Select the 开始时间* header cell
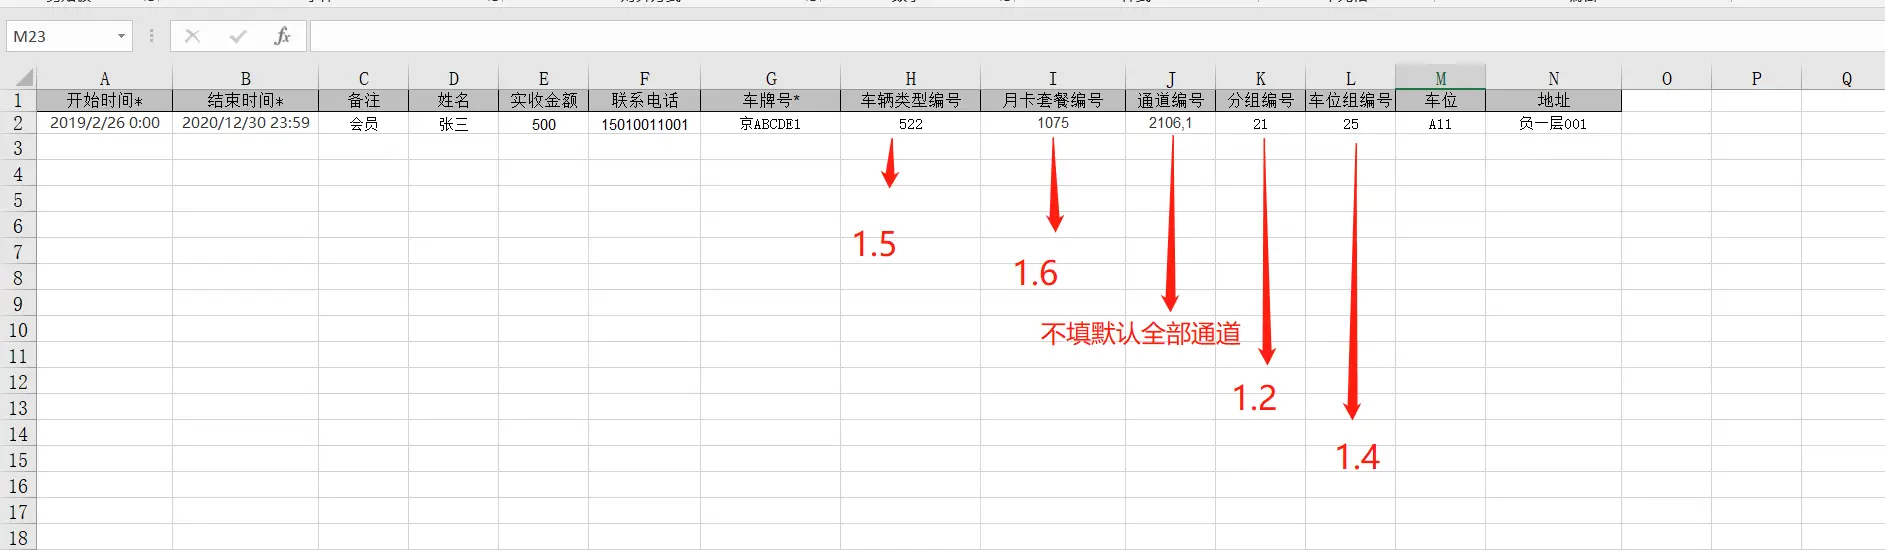 104,101
